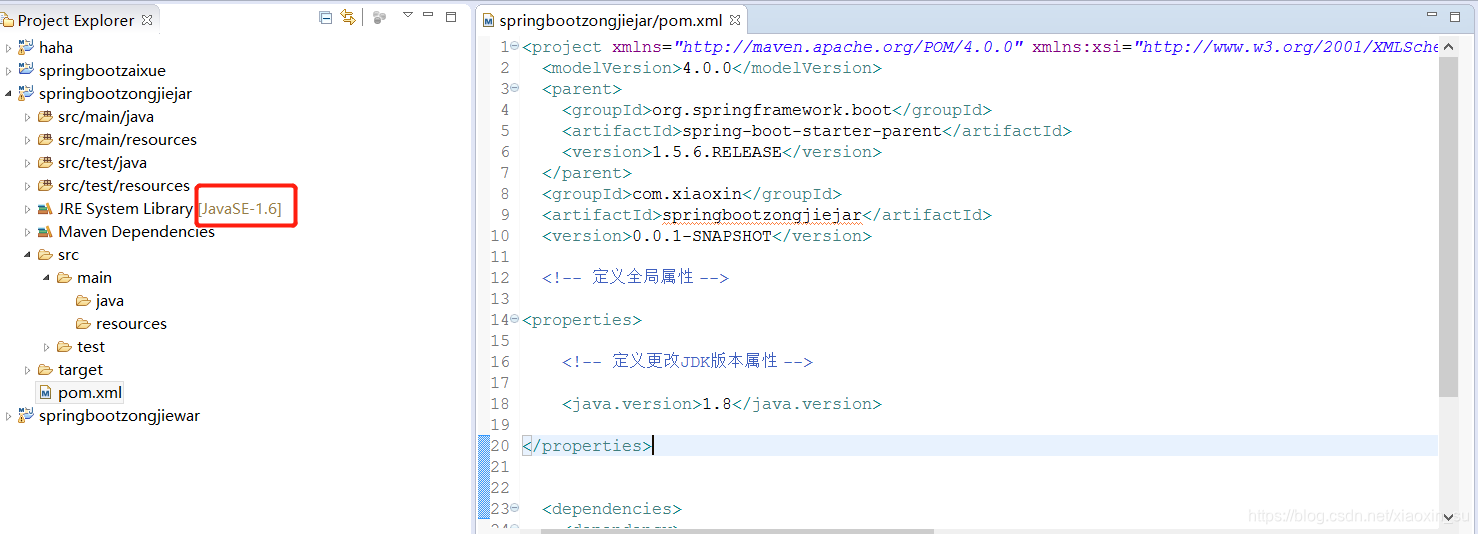Collapse the springbootzongjiejar project node
The width and height of the screenshot is (1478, 534).
pos(9,93)
